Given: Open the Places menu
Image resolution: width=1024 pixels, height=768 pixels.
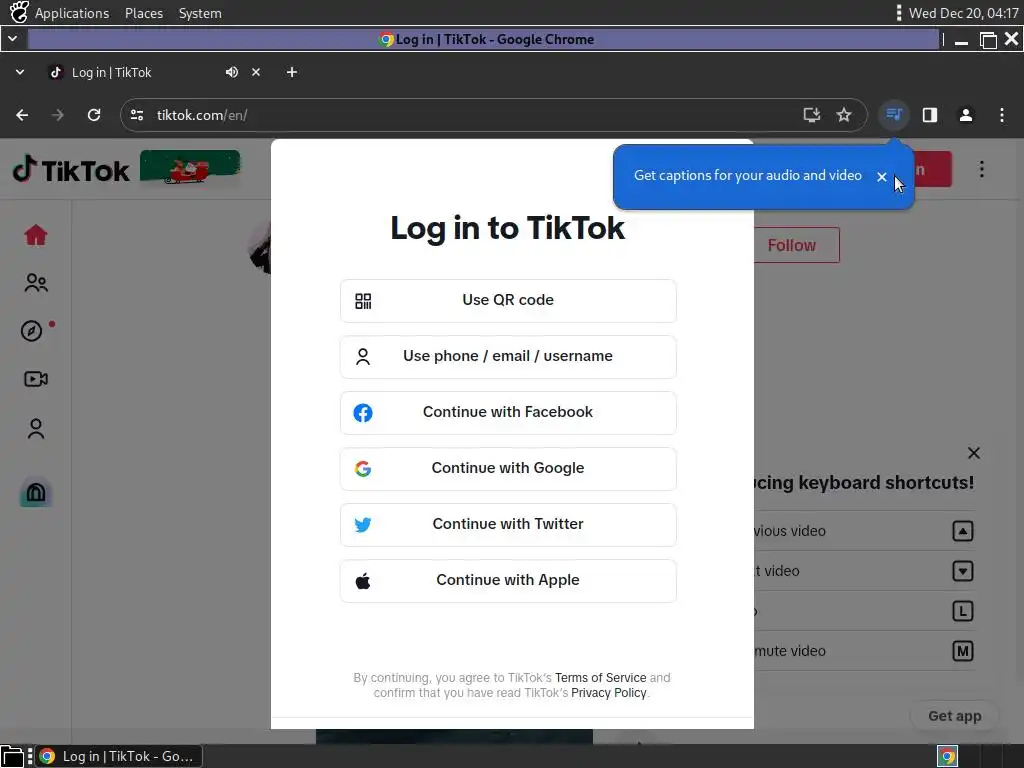Looking at the screenshot, I should coord(144,13).
